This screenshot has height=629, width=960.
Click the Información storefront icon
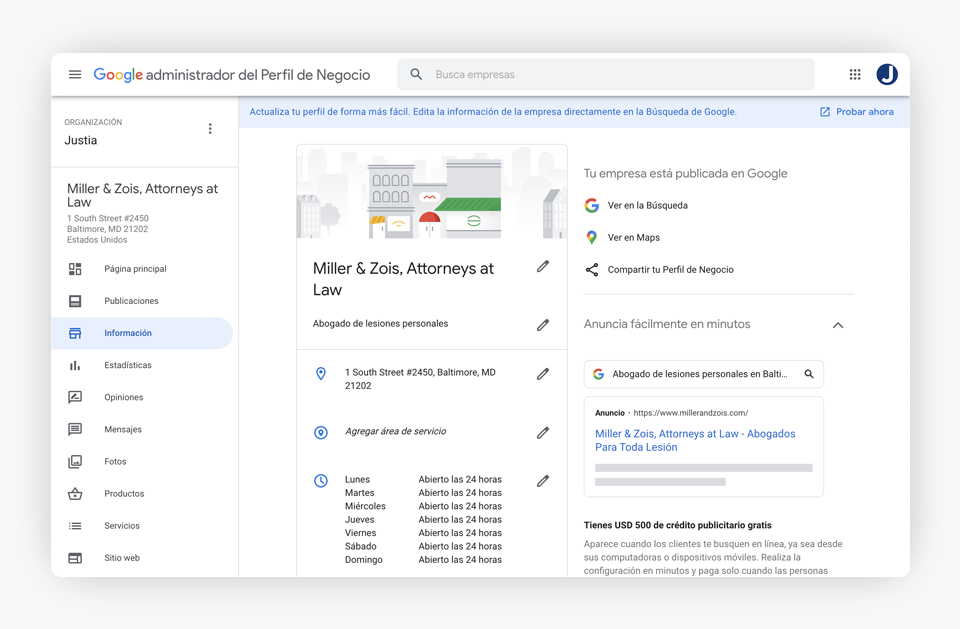pos(75,333)
